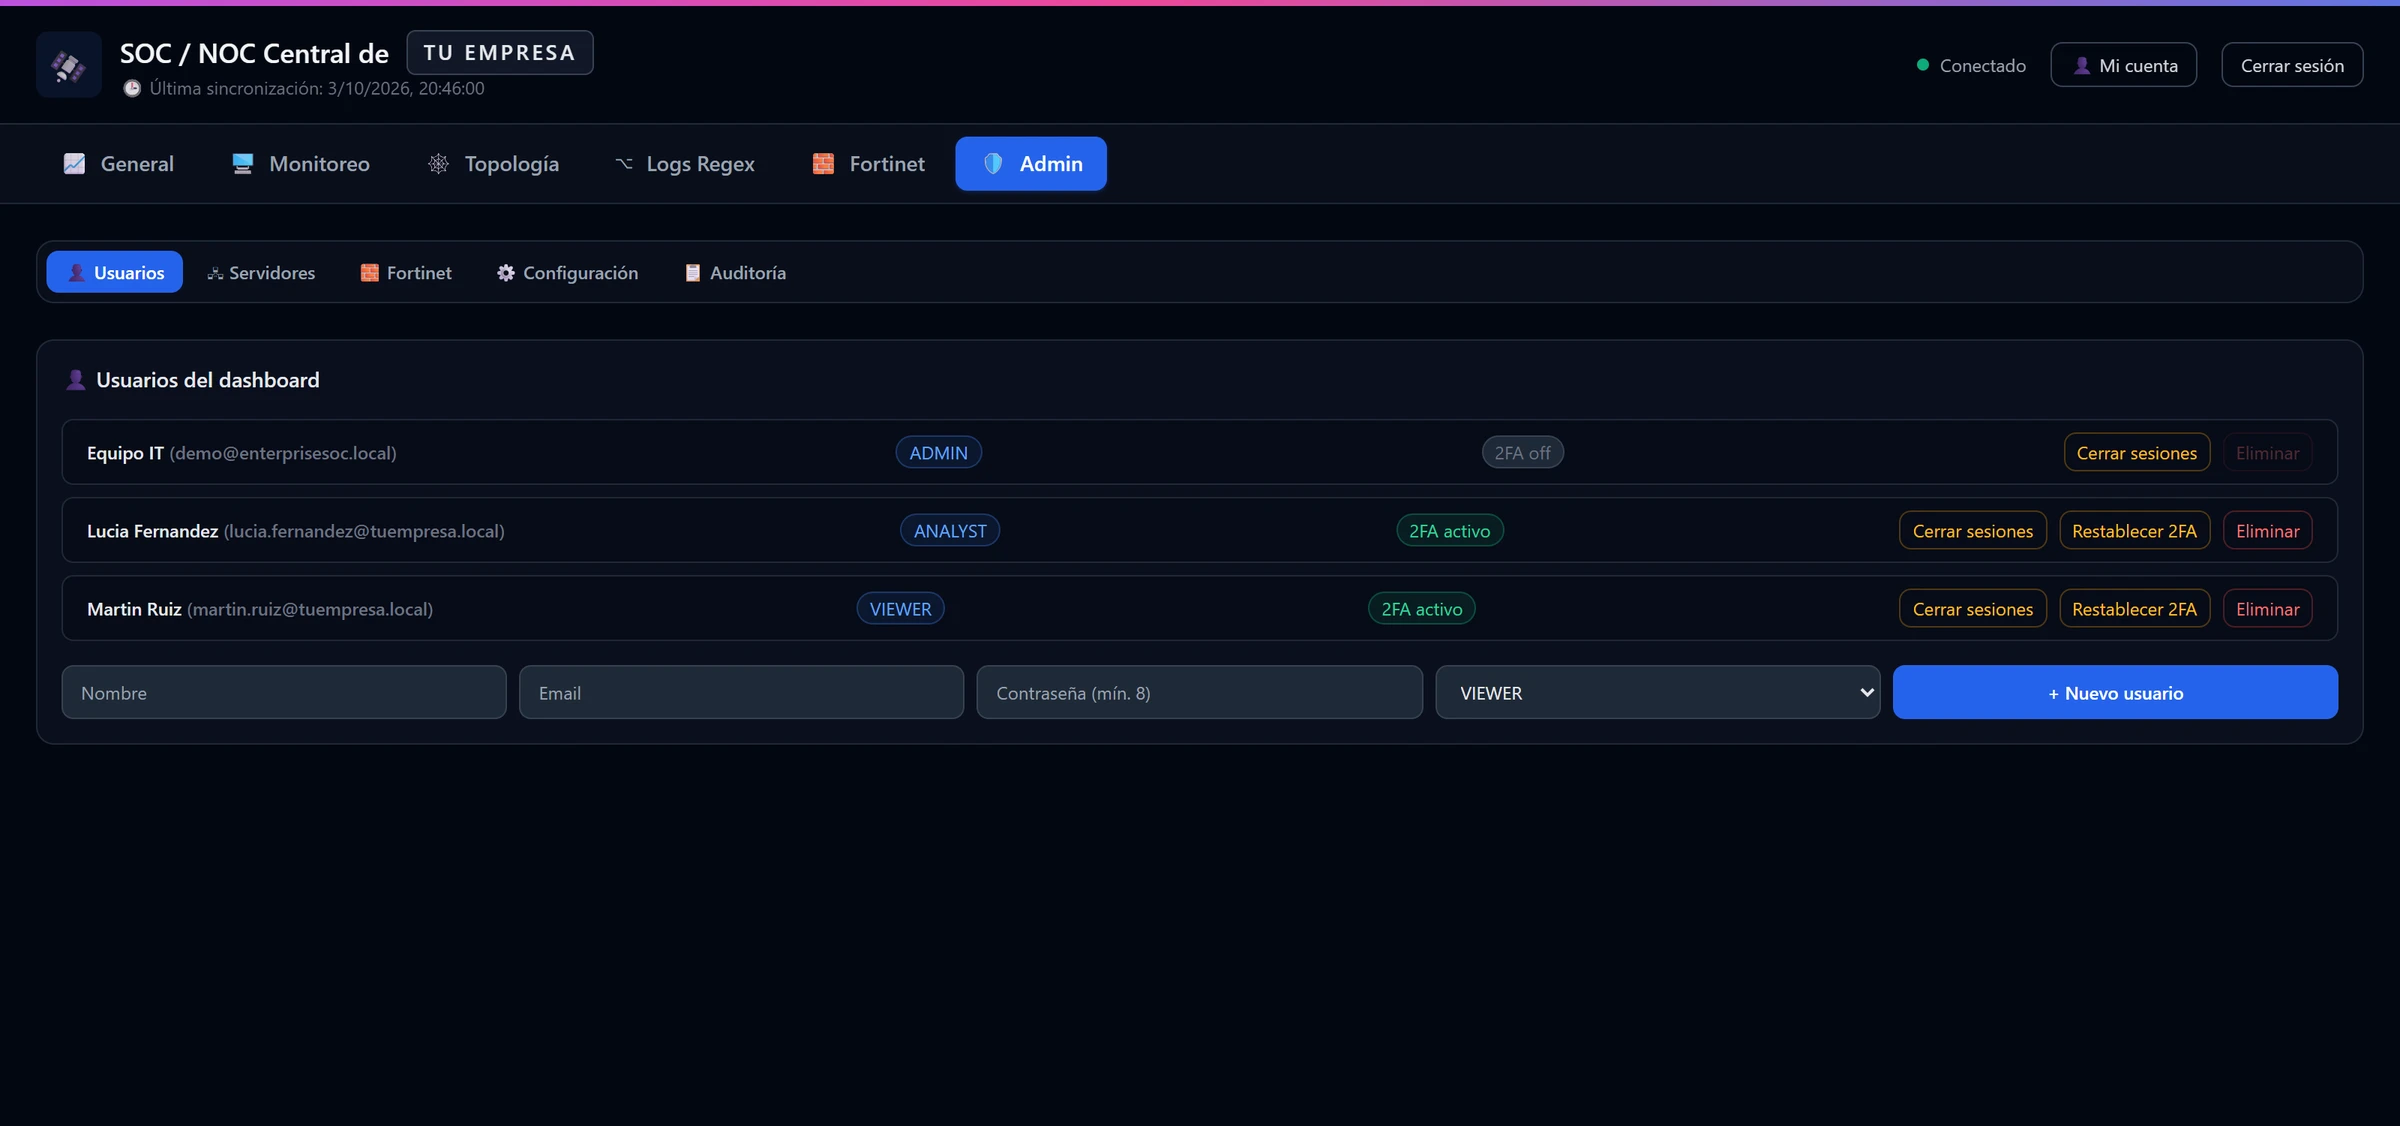
Task: Switch to the Auditoría subtab
Action: [735, 272]
